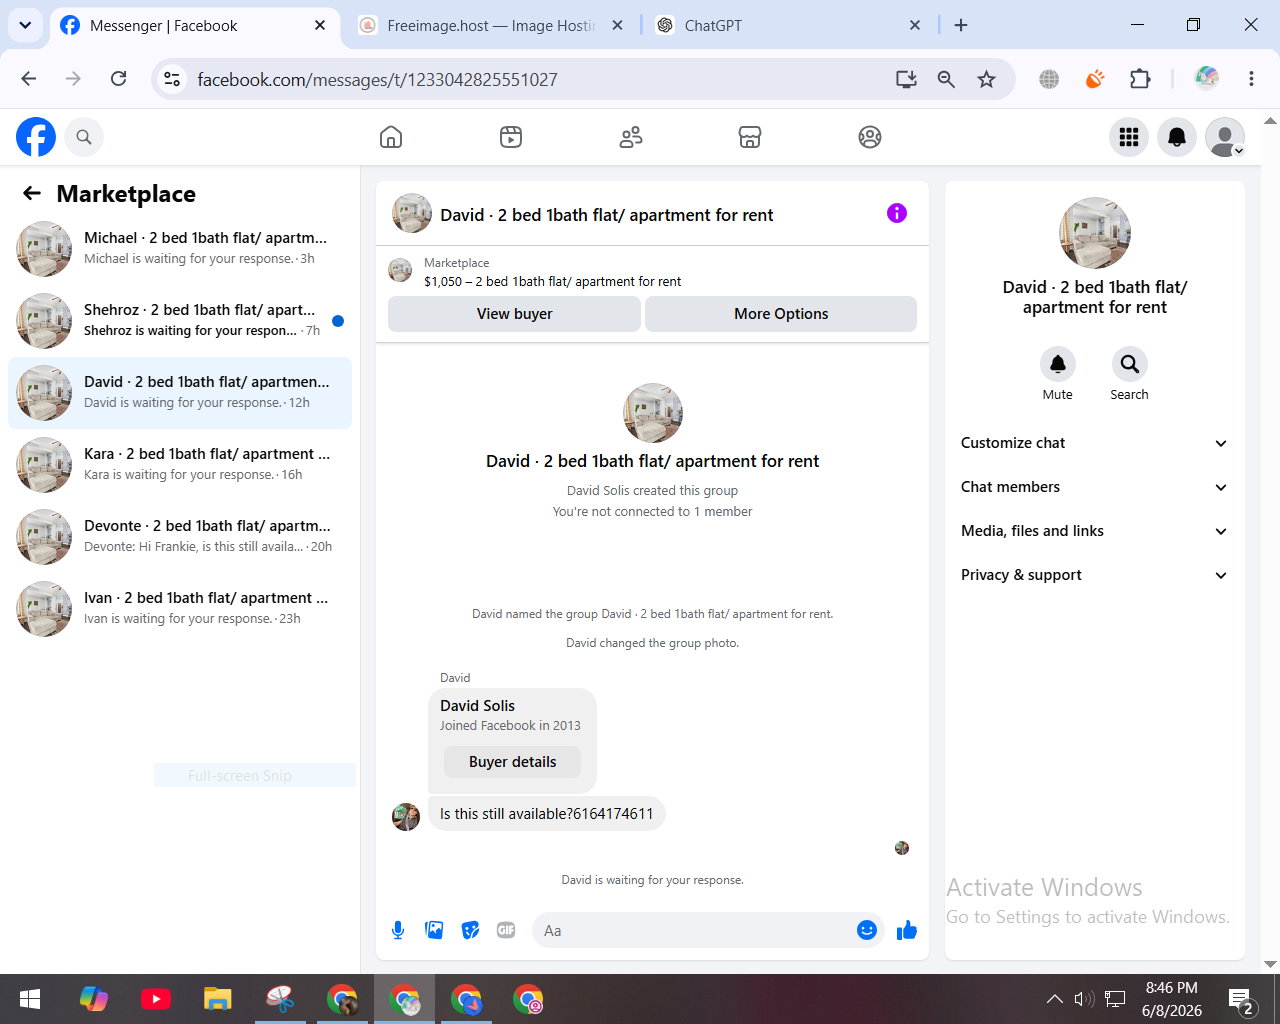1280x1024 pixels.
Task: Open Buyer details for David Solis
Action: click(x=512, y=762)
